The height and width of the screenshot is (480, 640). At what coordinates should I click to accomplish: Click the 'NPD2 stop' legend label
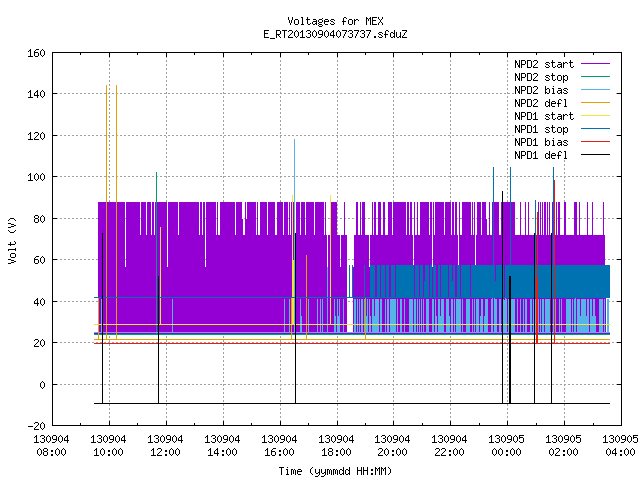point(541,77)
